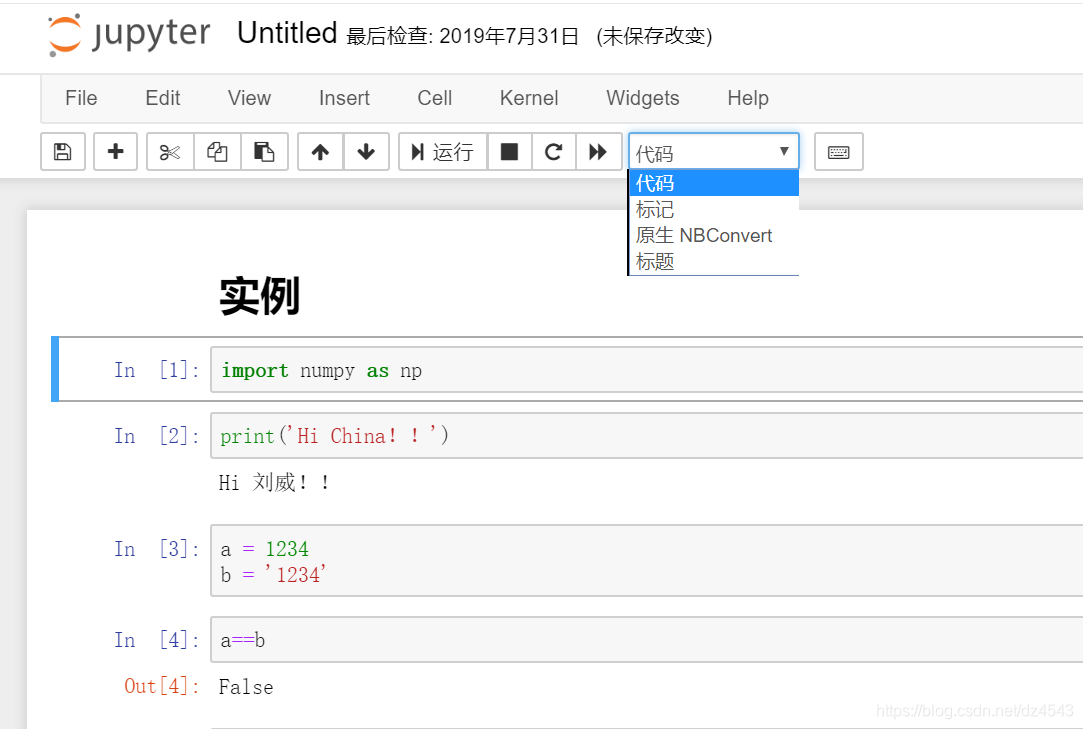The image size is (1083, 729).
Task: Save notebook with the floppy disk icon
Action: click(63, 151)
